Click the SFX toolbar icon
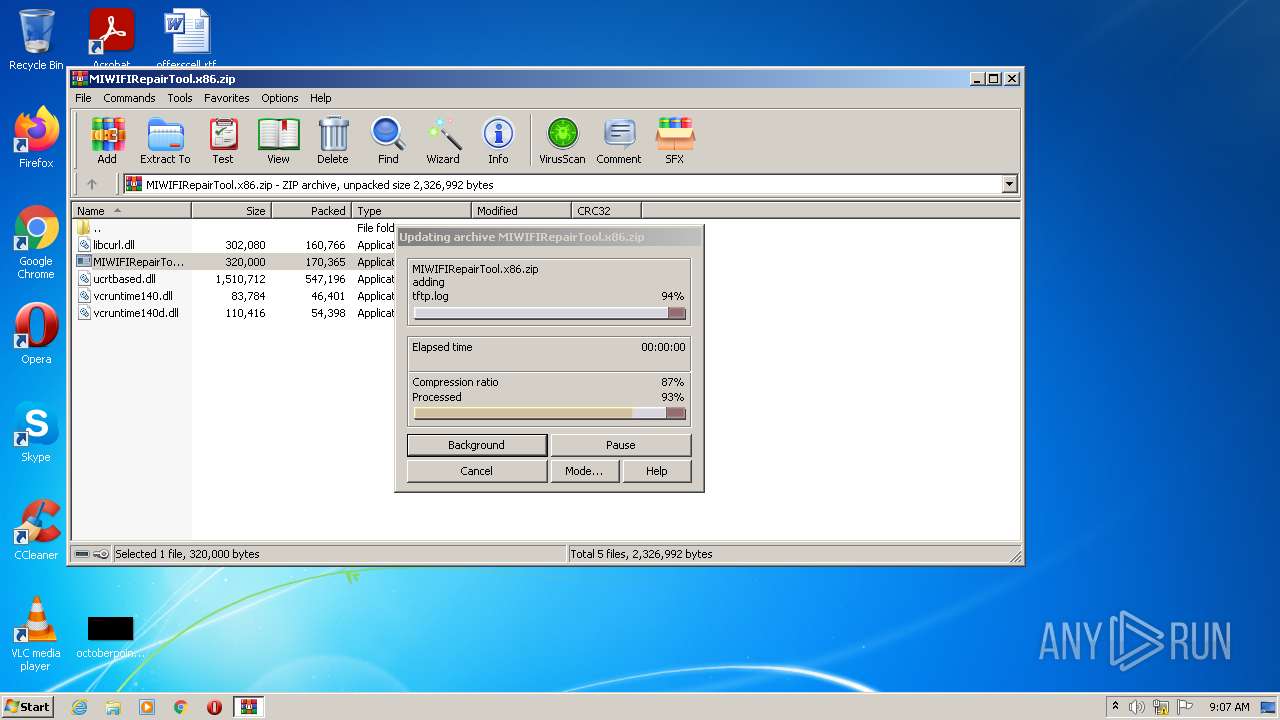This screenshot has height=720, width=1280. click(x=675, y=140)
